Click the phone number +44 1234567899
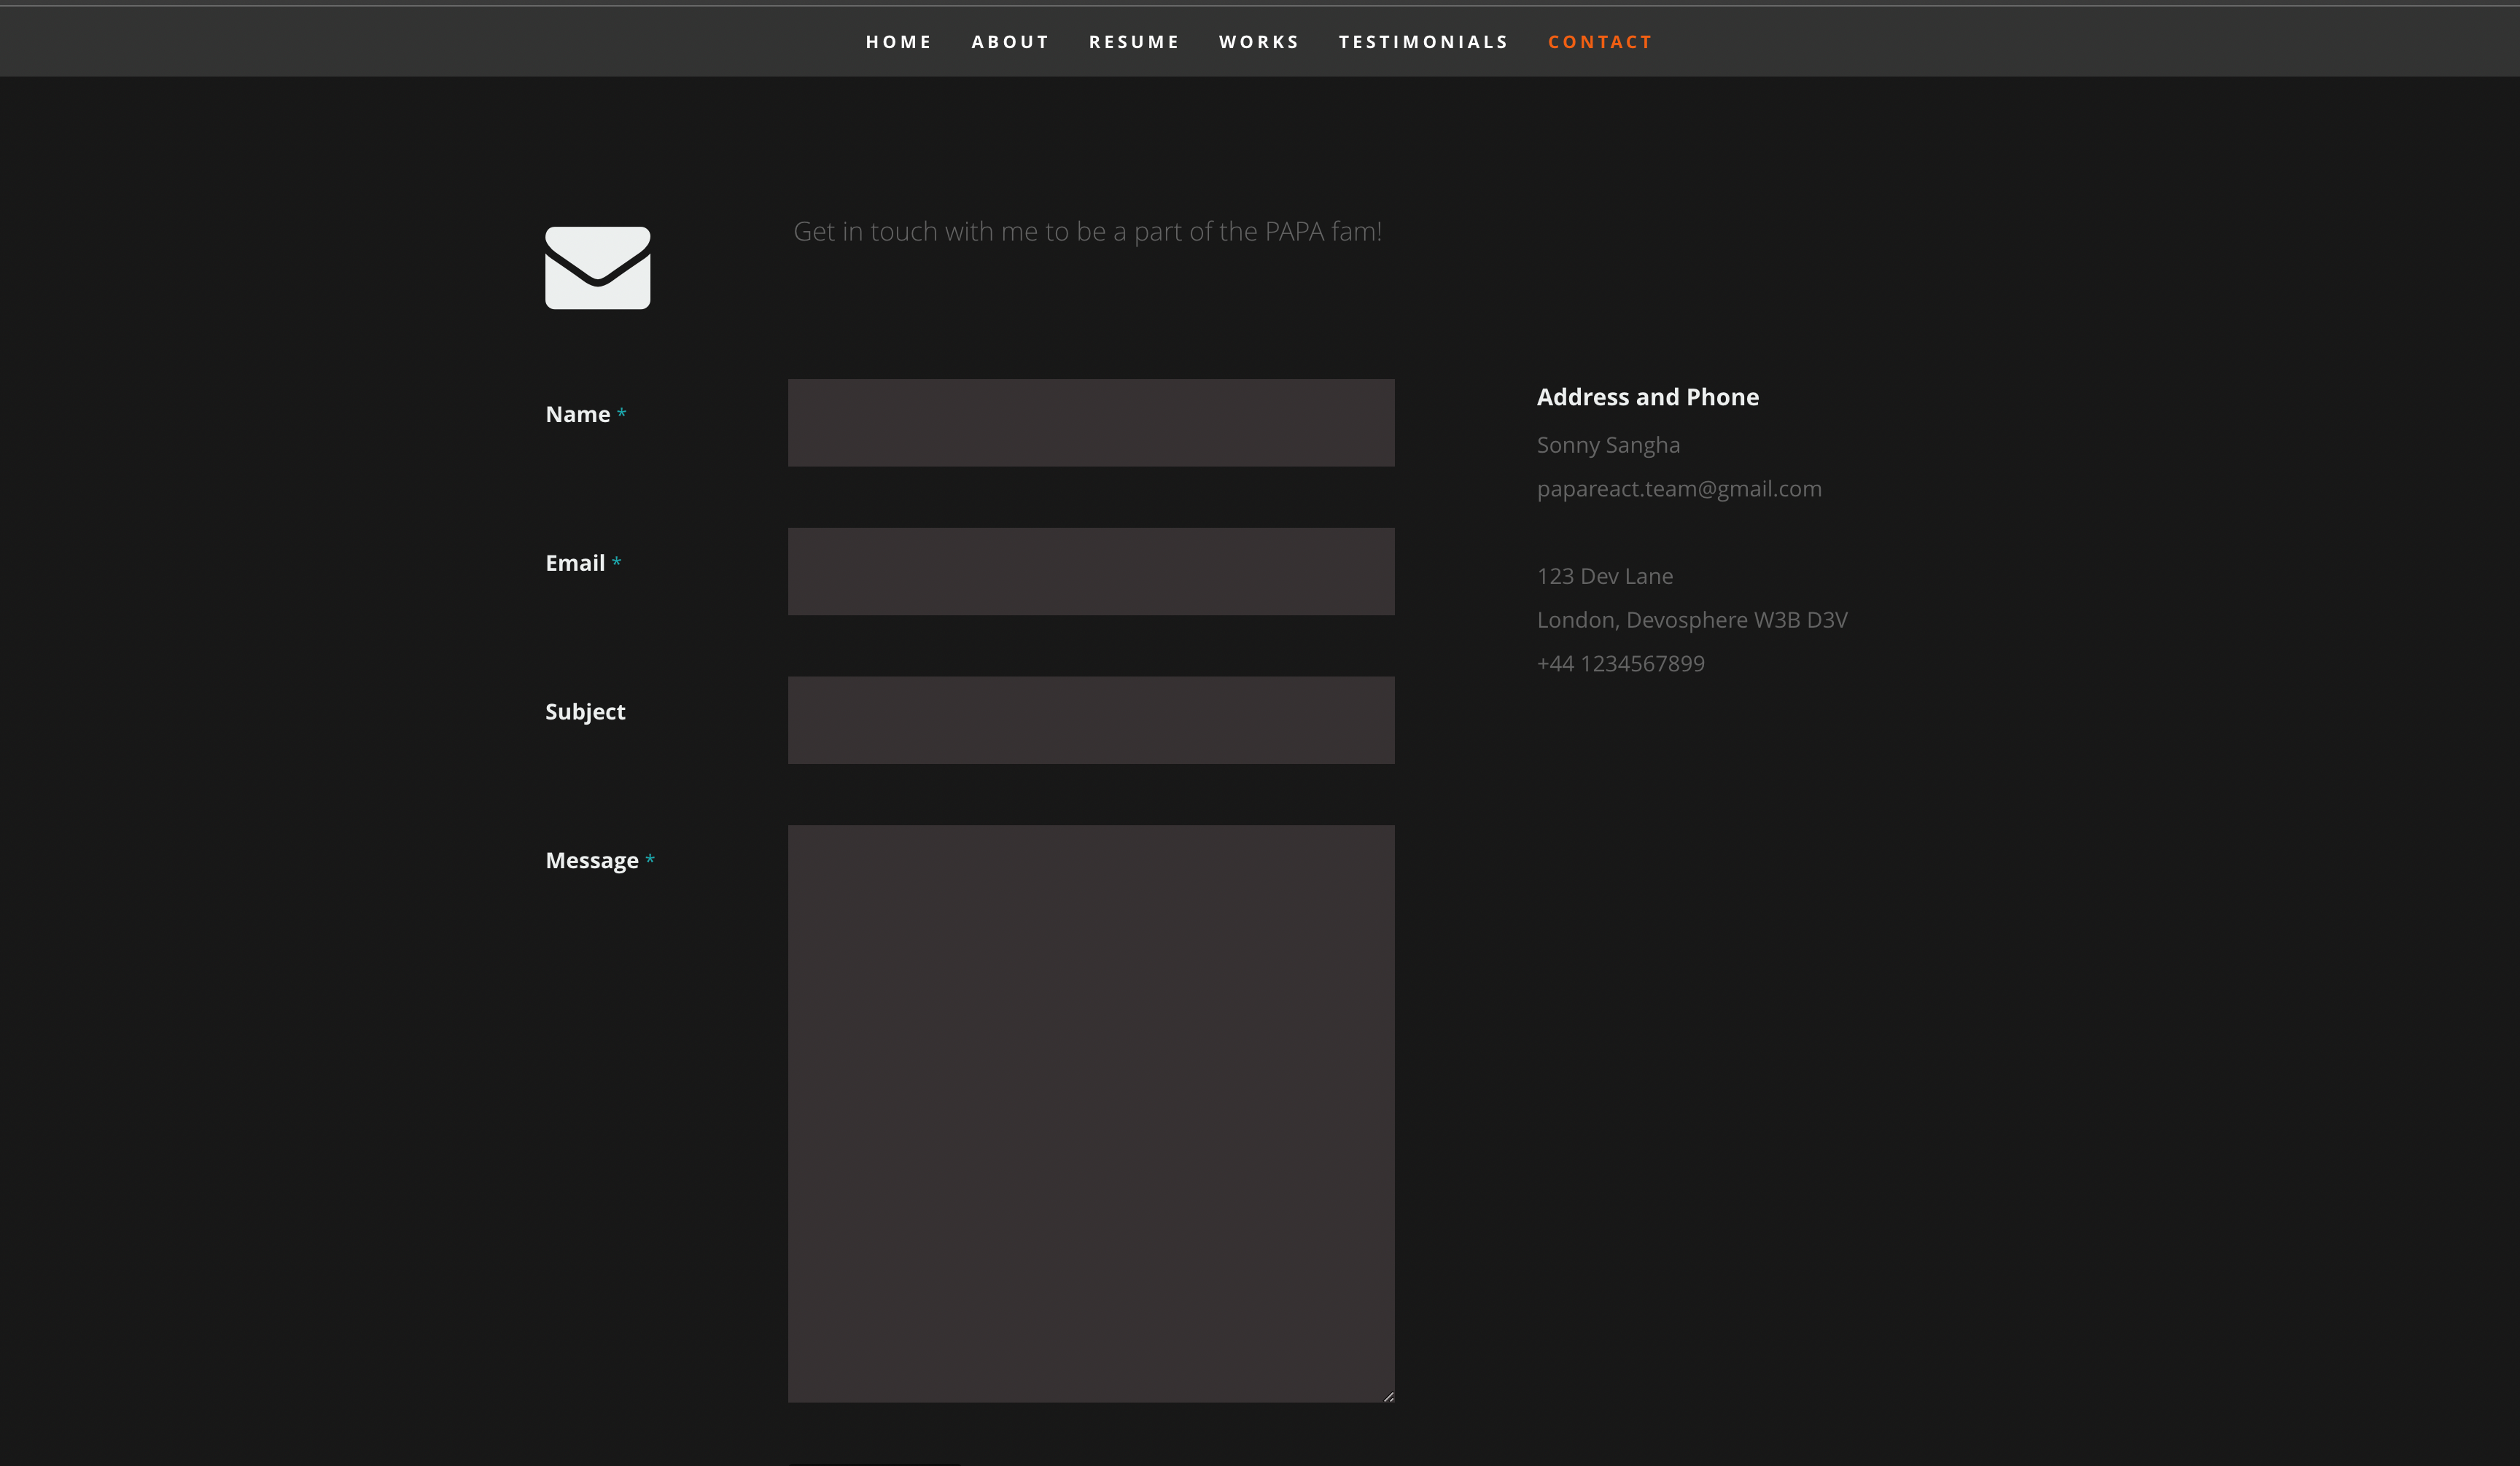The height and width of the screenshot is (1466, 2520). coord(1620,664)
